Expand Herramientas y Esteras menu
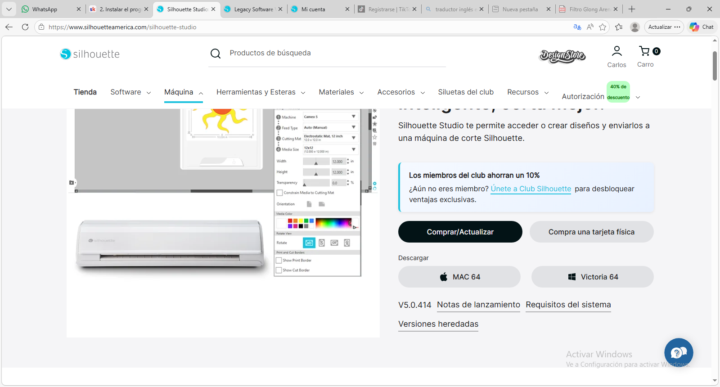 tap(261, 92)
